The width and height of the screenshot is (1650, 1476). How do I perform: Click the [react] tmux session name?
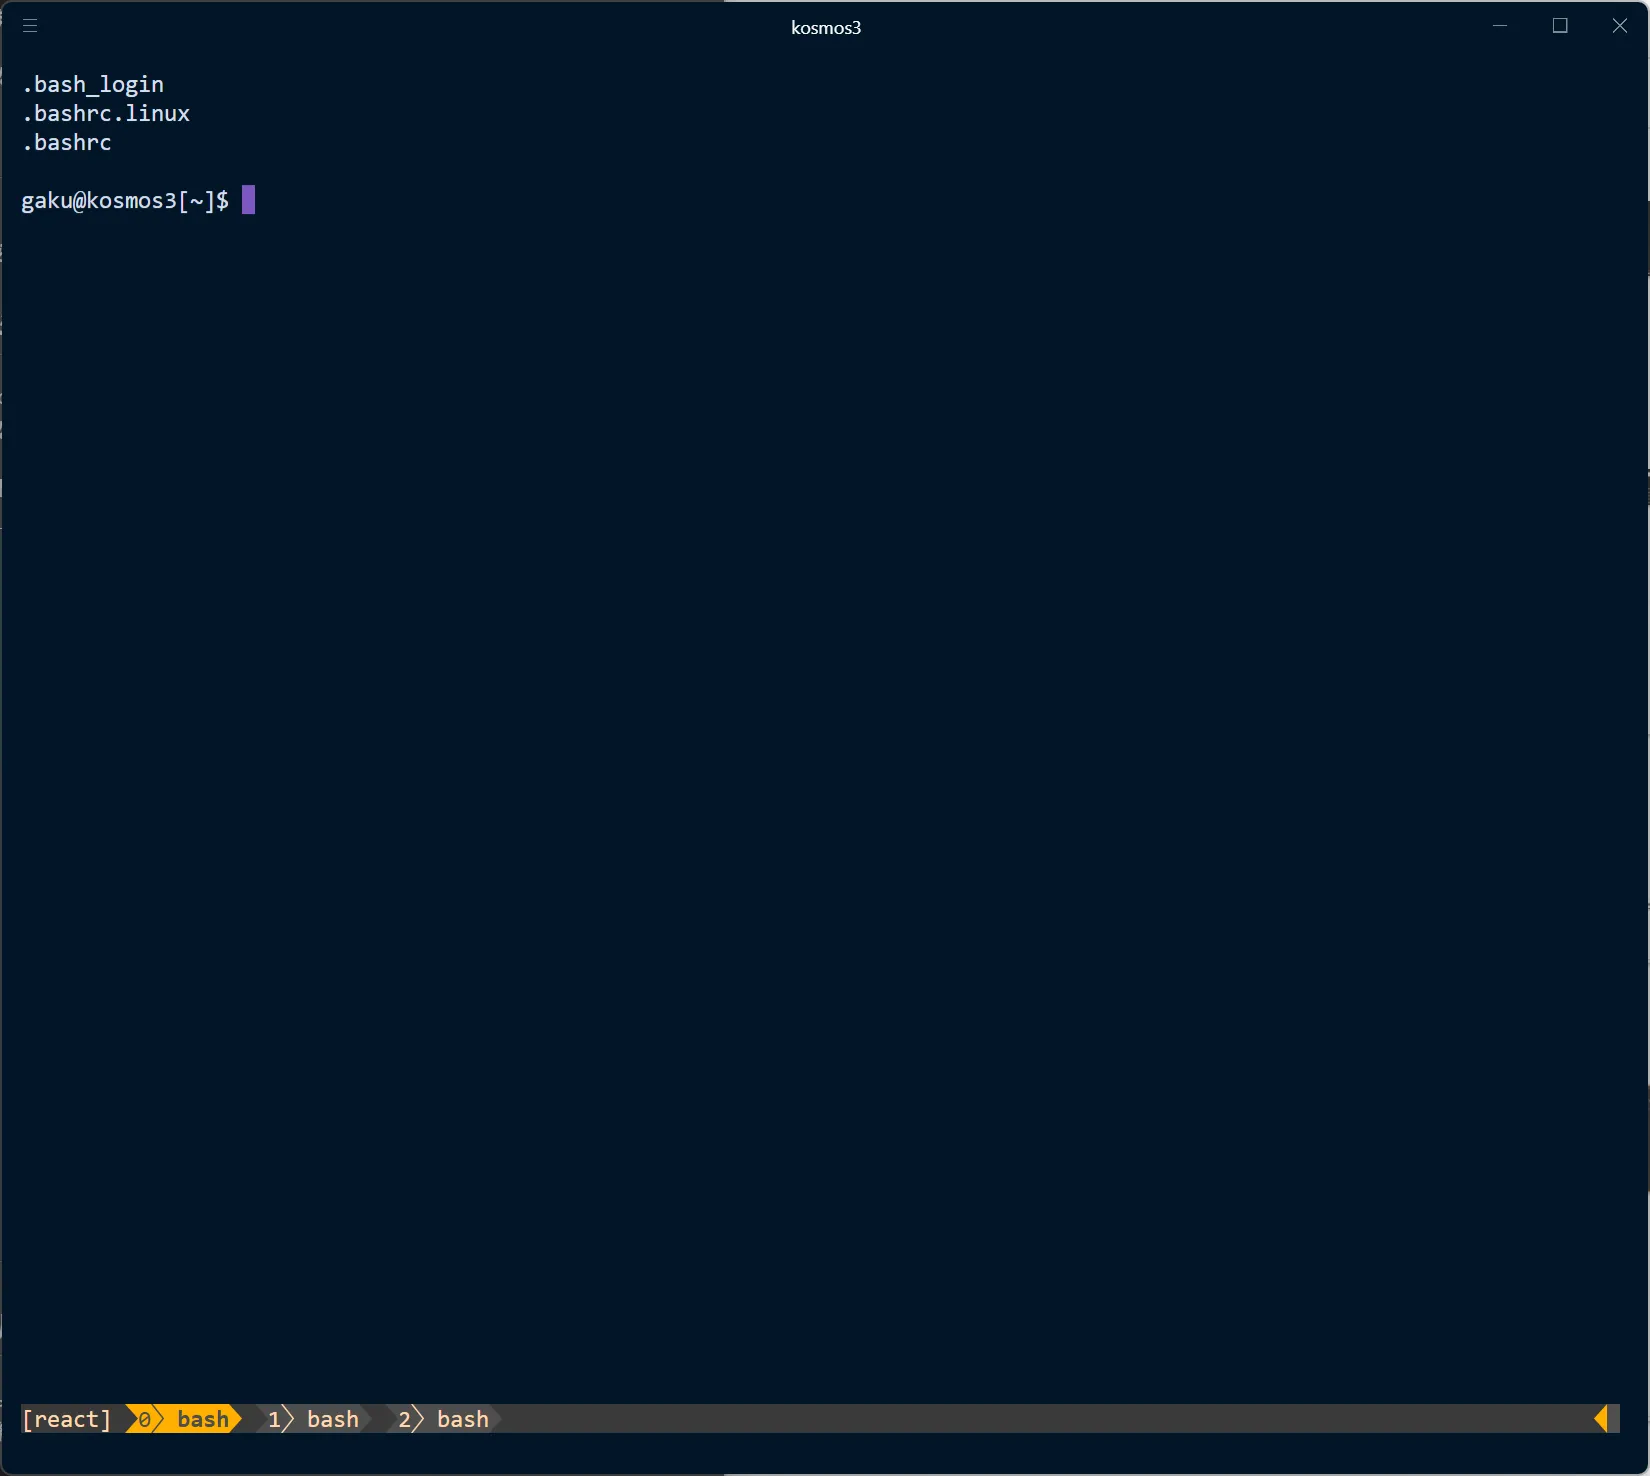[x=67, y=1419]
